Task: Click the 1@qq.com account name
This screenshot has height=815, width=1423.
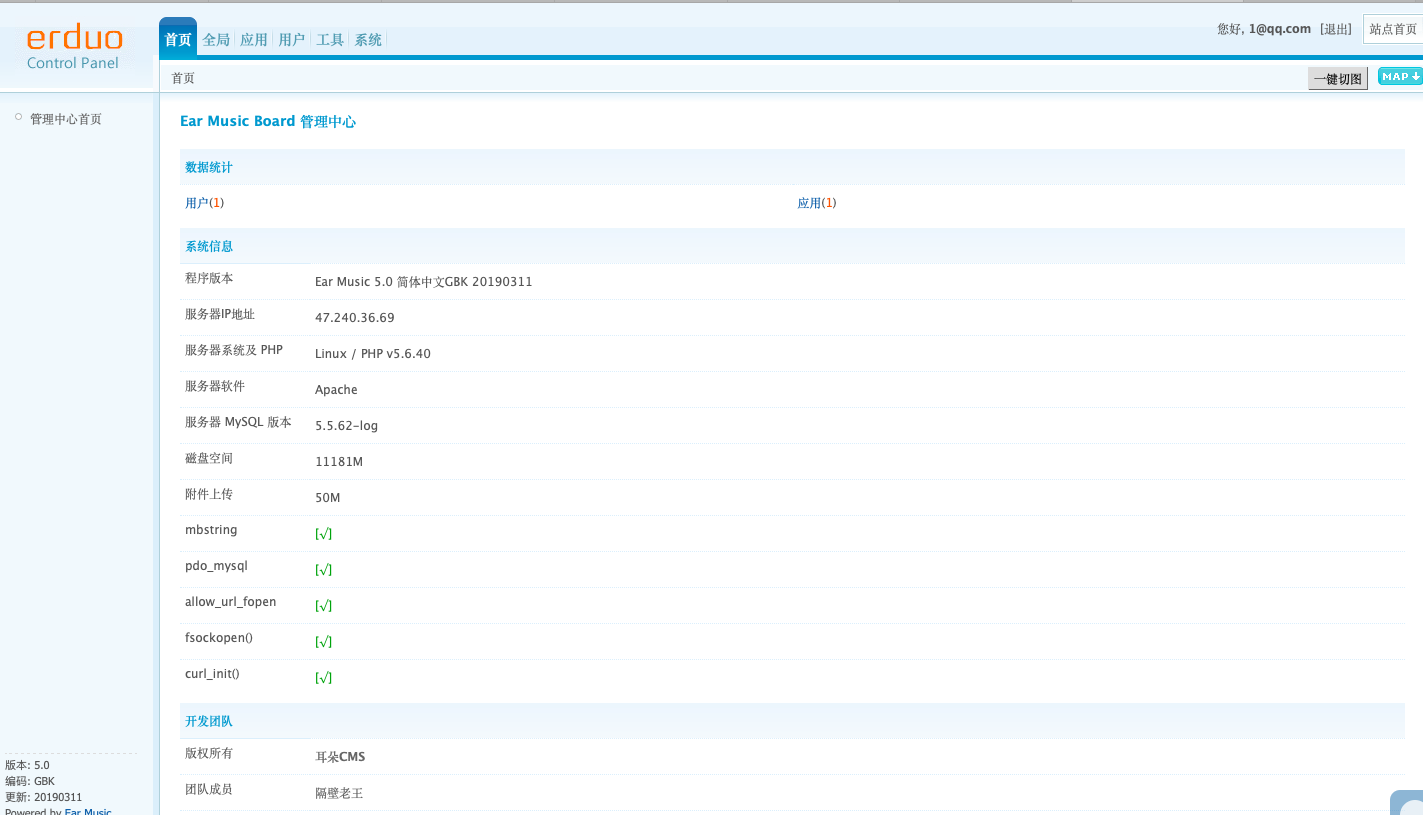Action: point(1279,29)
